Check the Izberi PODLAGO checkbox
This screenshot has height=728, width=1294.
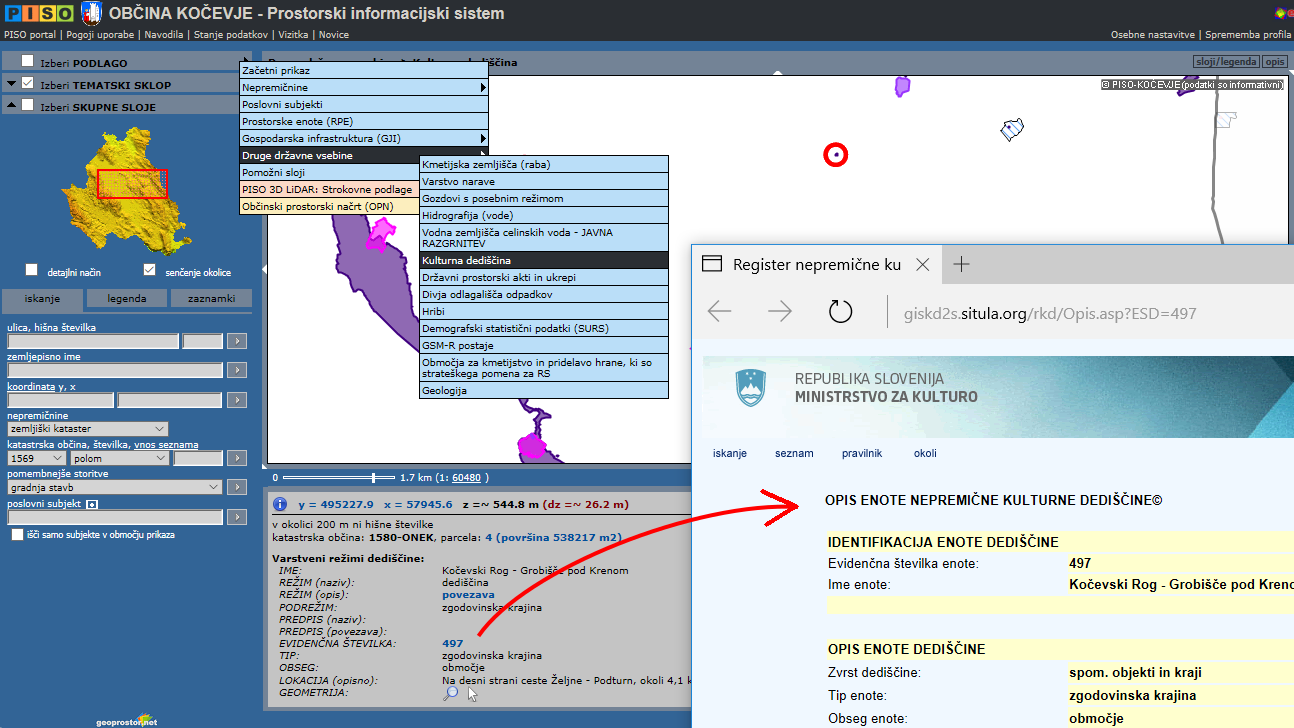click(x=28, y=62)
